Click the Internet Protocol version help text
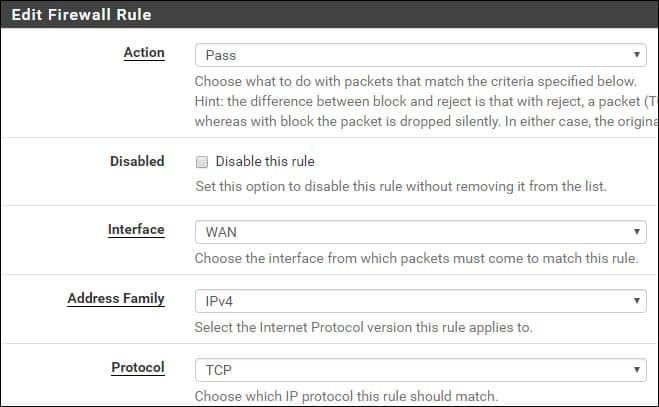The height and width of the screenshot is (407, 659). click(363, 327)
